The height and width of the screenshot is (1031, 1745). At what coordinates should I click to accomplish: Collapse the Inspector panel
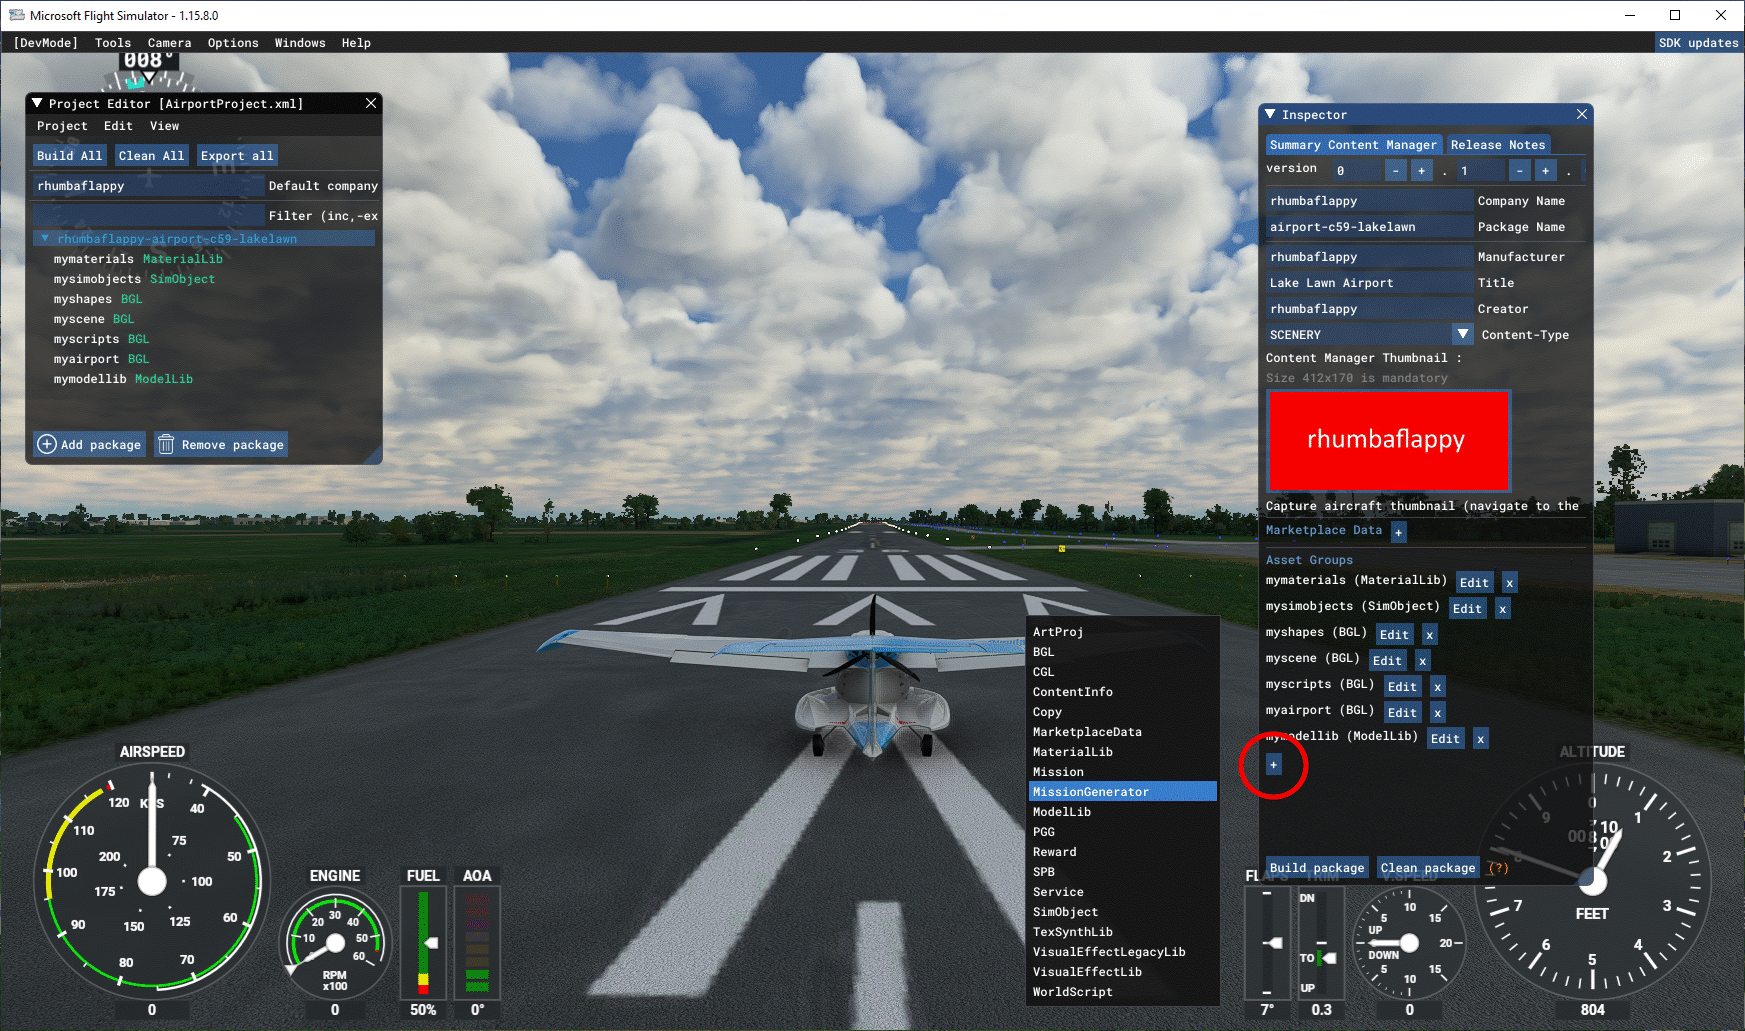(1271, 114)
